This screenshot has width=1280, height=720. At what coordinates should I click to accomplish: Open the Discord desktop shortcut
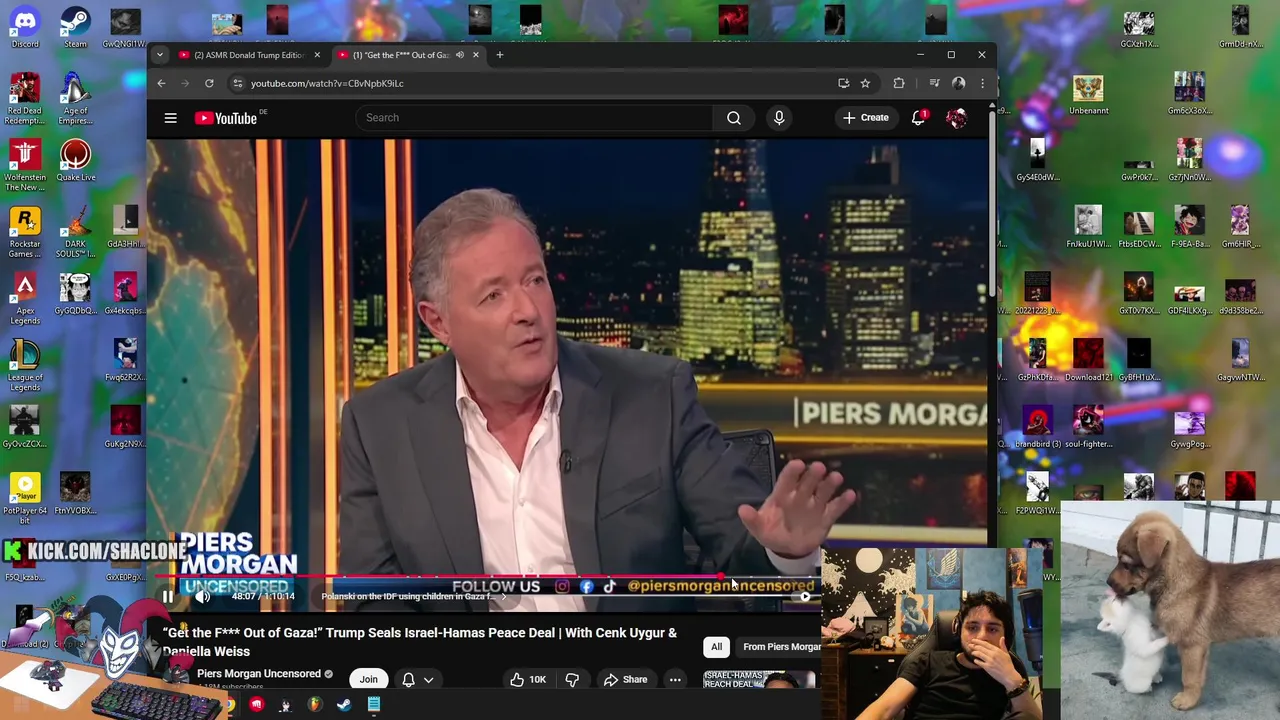(25, 27)
